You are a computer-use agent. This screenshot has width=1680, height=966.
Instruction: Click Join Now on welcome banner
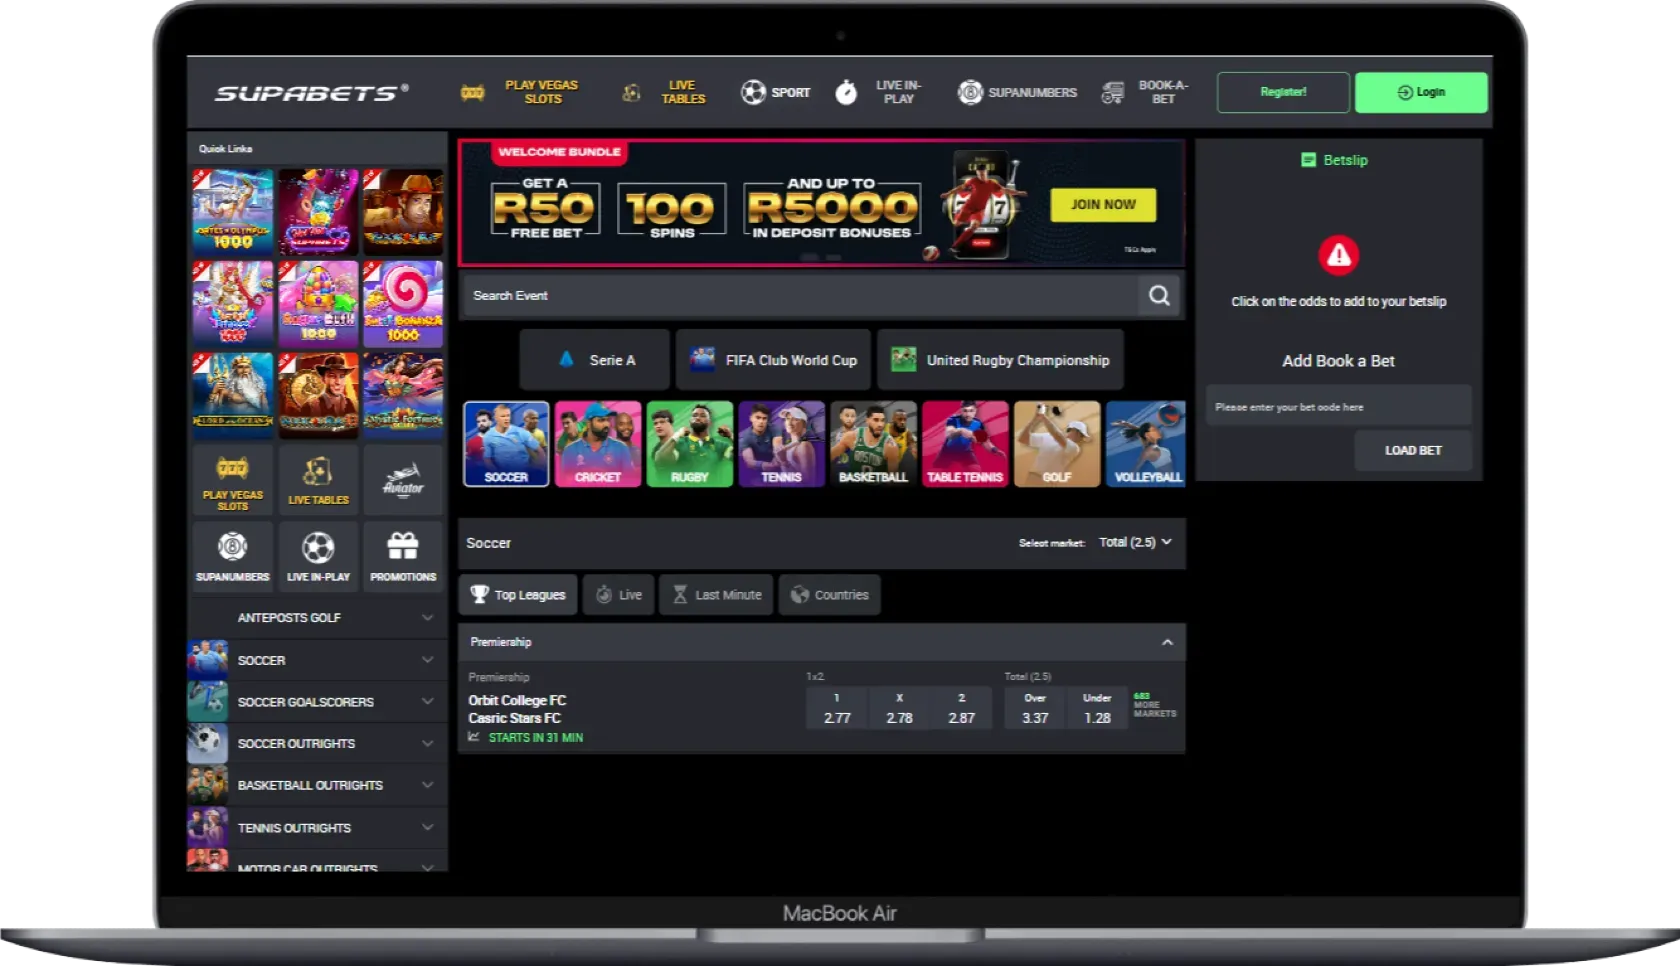coord(1103,204)
